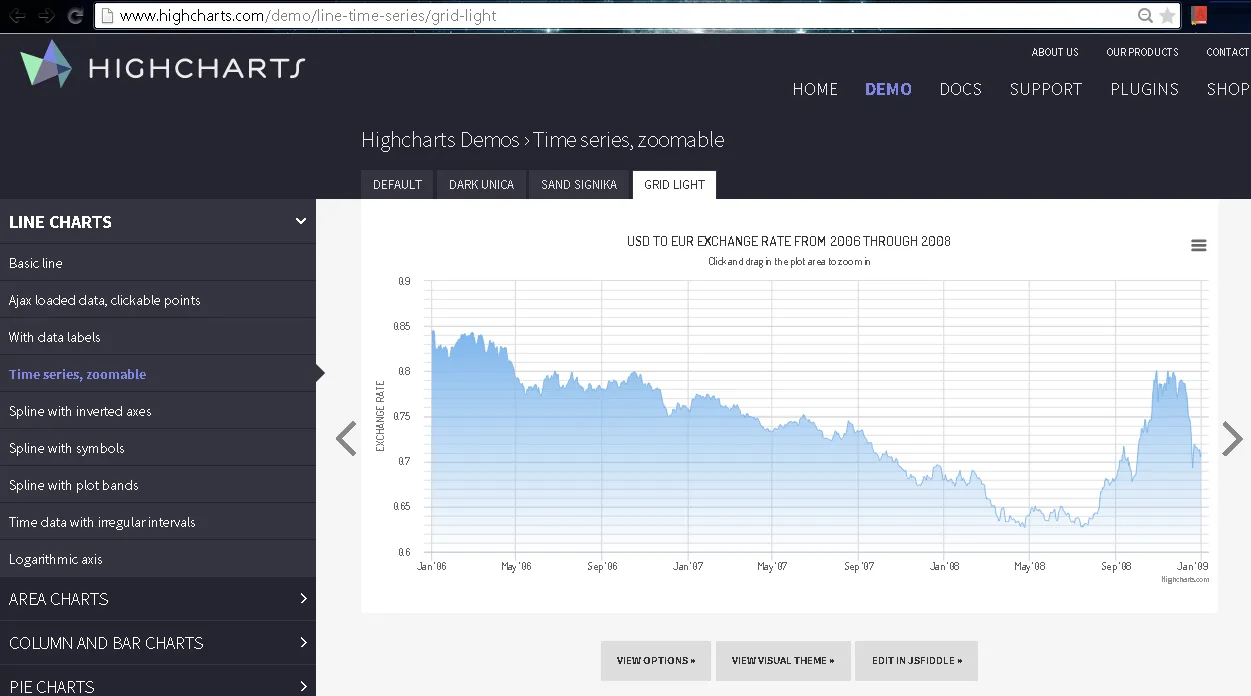Select the Grid Light theme tab
Image resolution: width=1251 pixels, height=696 pixels.
point(674,185)
